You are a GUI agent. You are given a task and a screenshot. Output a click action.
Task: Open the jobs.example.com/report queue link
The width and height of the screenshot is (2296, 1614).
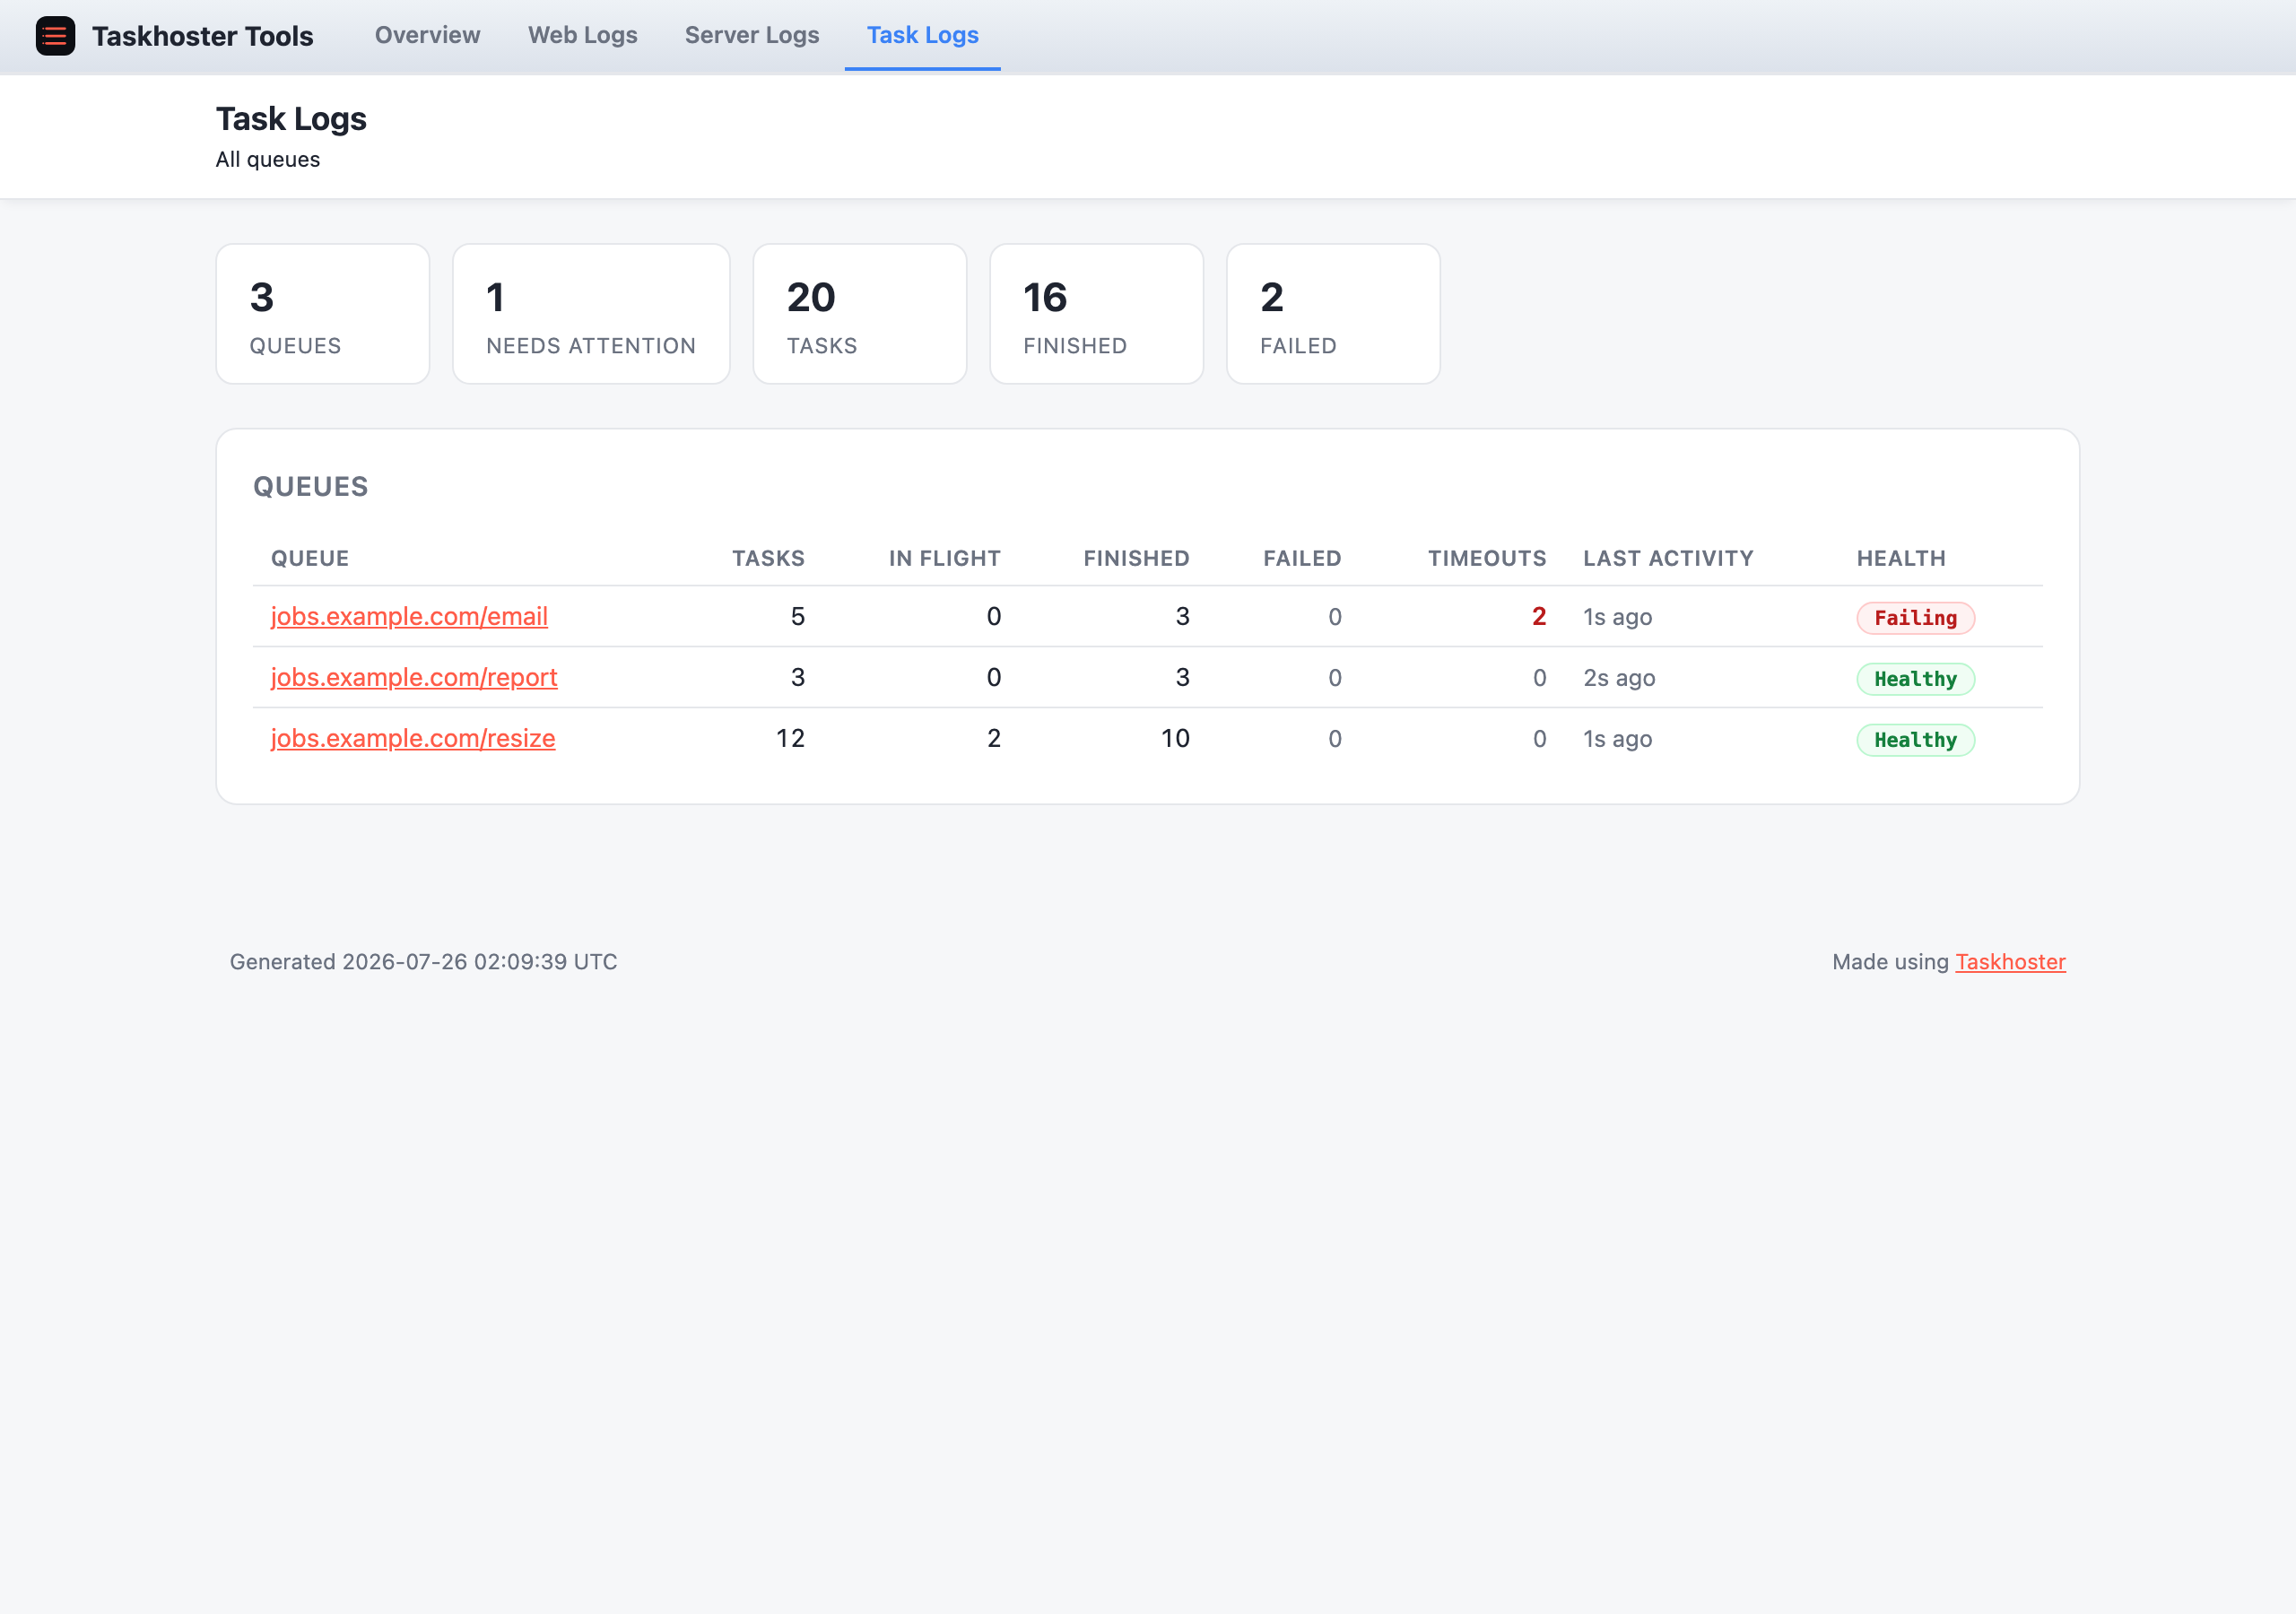[x=414, y=677]
